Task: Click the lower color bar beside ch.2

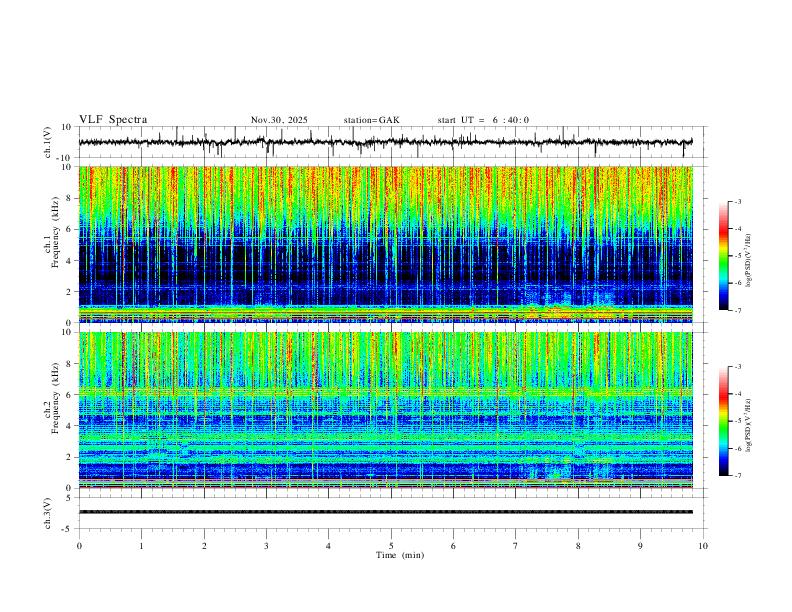Action: point(723,421)
